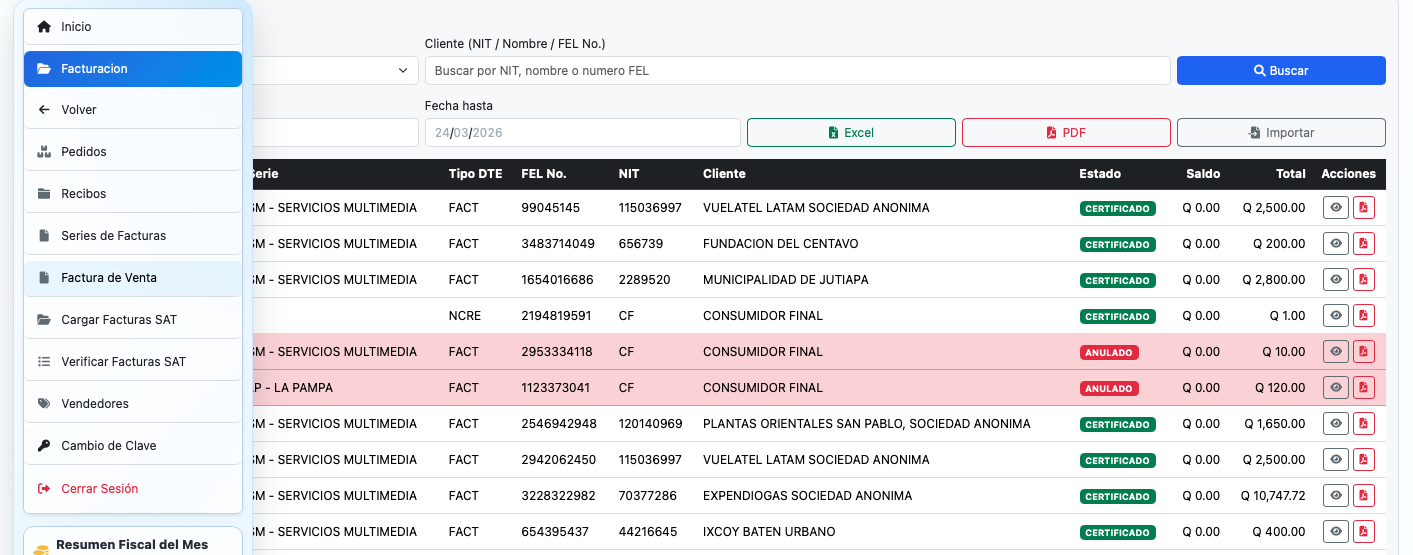View details of MUNICIPALIDAD DE JUTIAPA invoice
Screen dimensions: 1413x555
(1335, 280)
